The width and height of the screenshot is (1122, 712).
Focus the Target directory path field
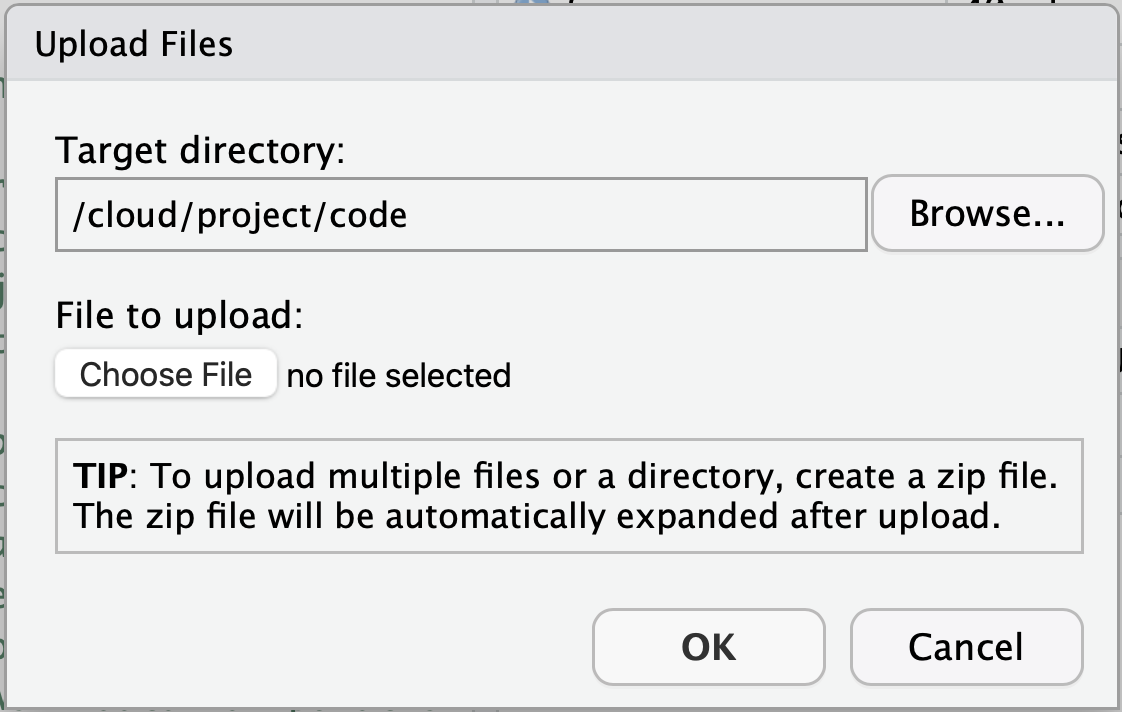(462, 215)
